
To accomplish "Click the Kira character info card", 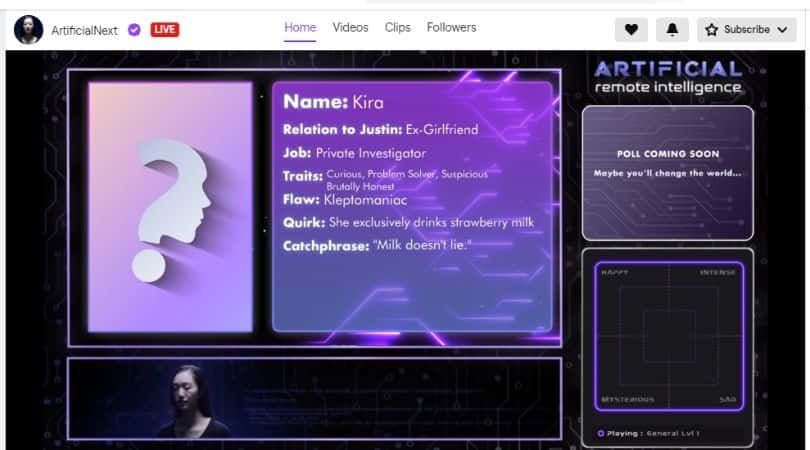I will [412, 207].
